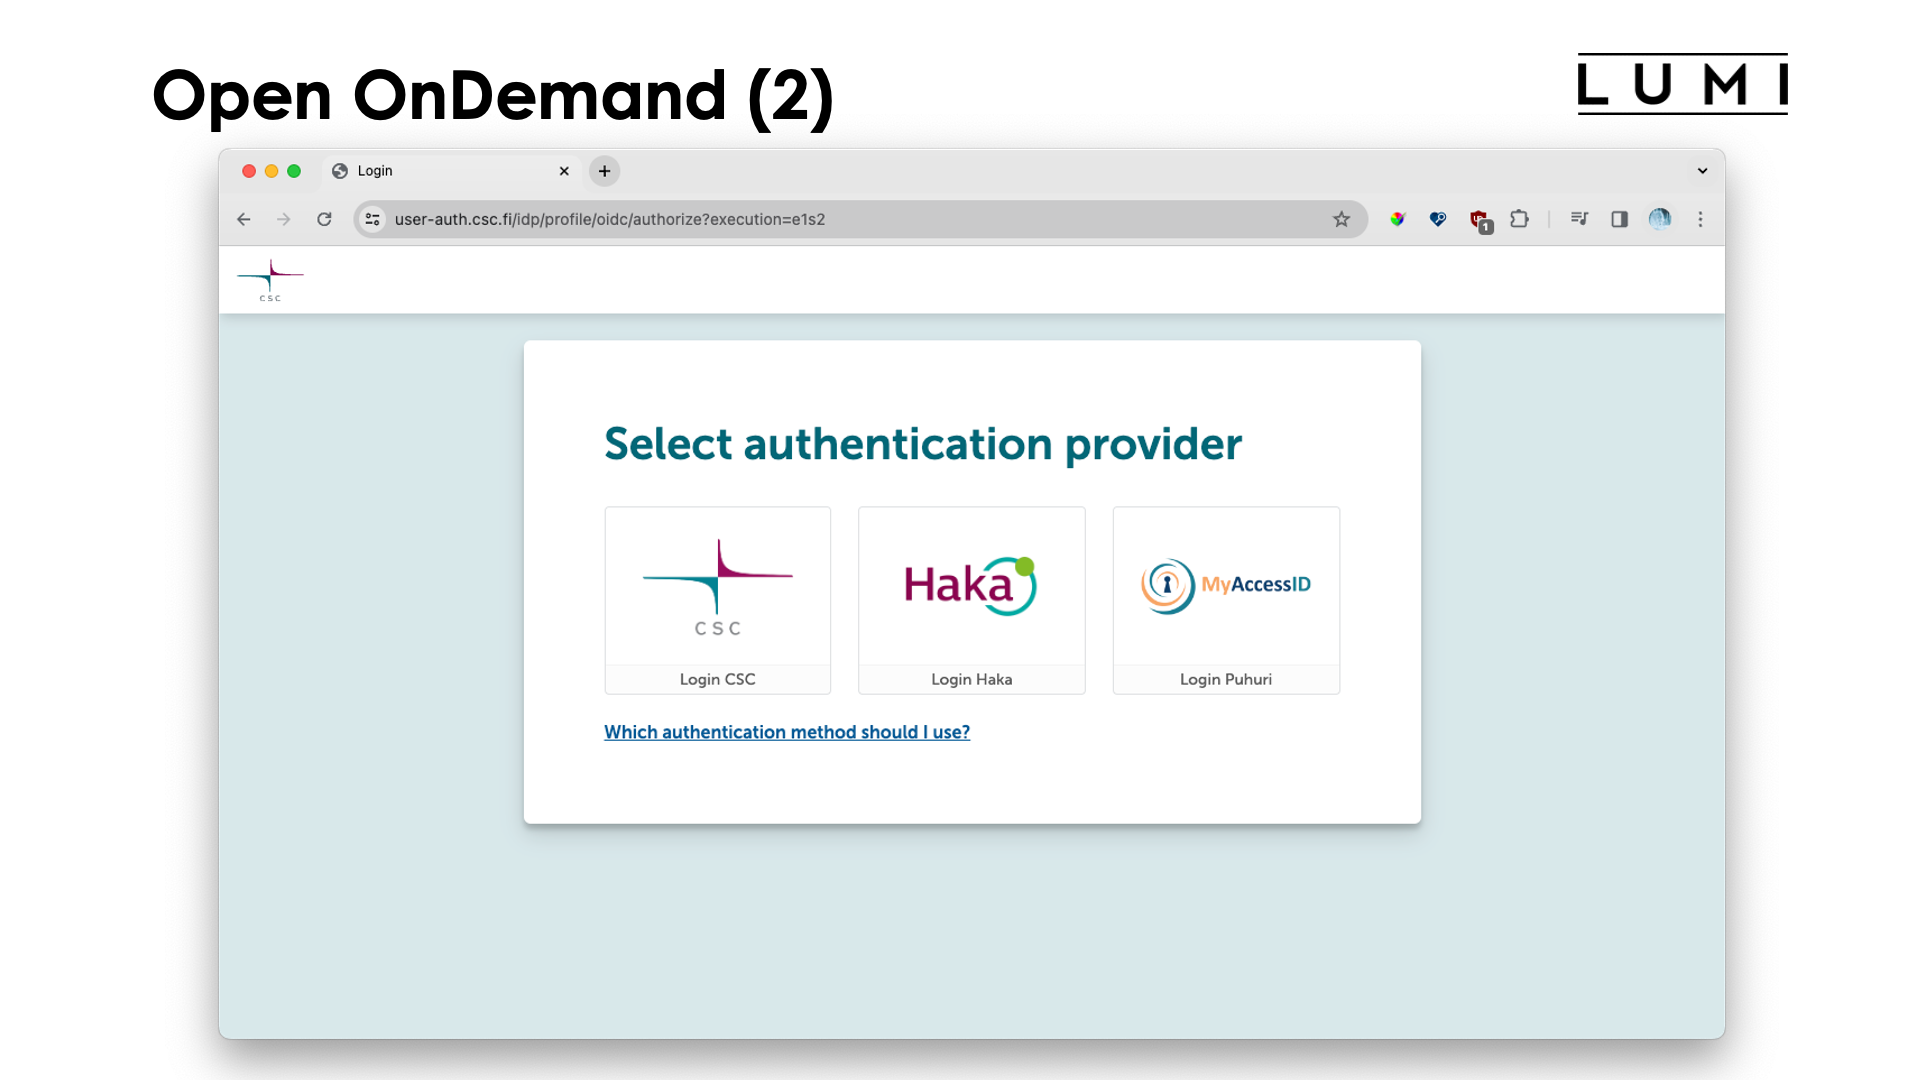Screen dimensions: 1920x1080
Task: Open the blue heart extension icon
Action: [1438, 219]
